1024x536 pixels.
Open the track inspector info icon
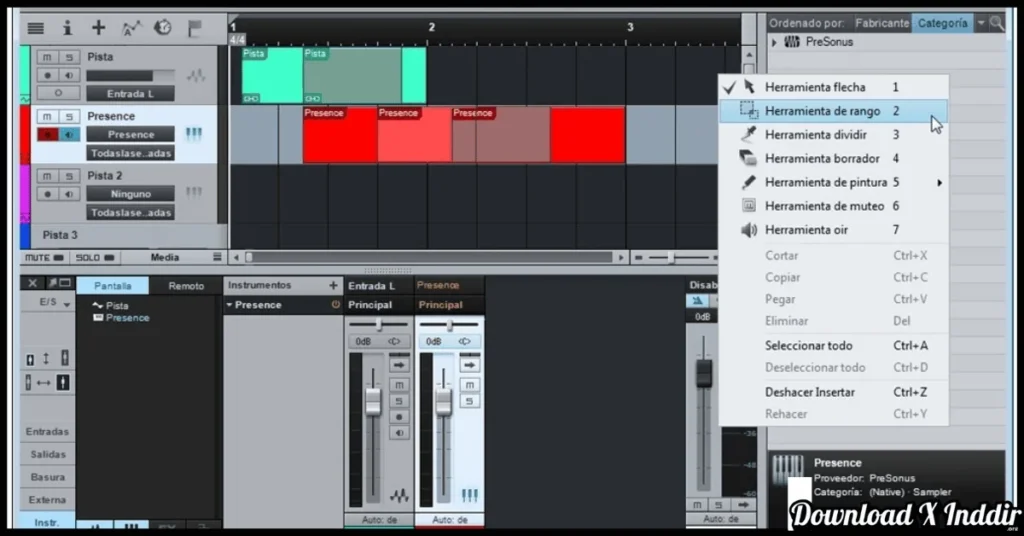(67, 28)
